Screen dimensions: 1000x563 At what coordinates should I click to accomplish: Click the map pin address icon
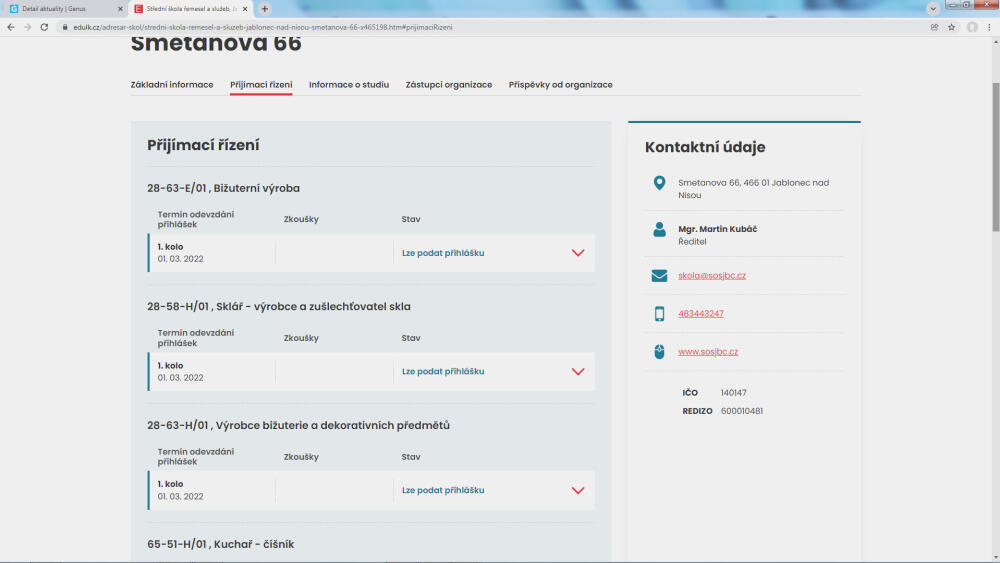pyautogui.click(x=659, y=183)
